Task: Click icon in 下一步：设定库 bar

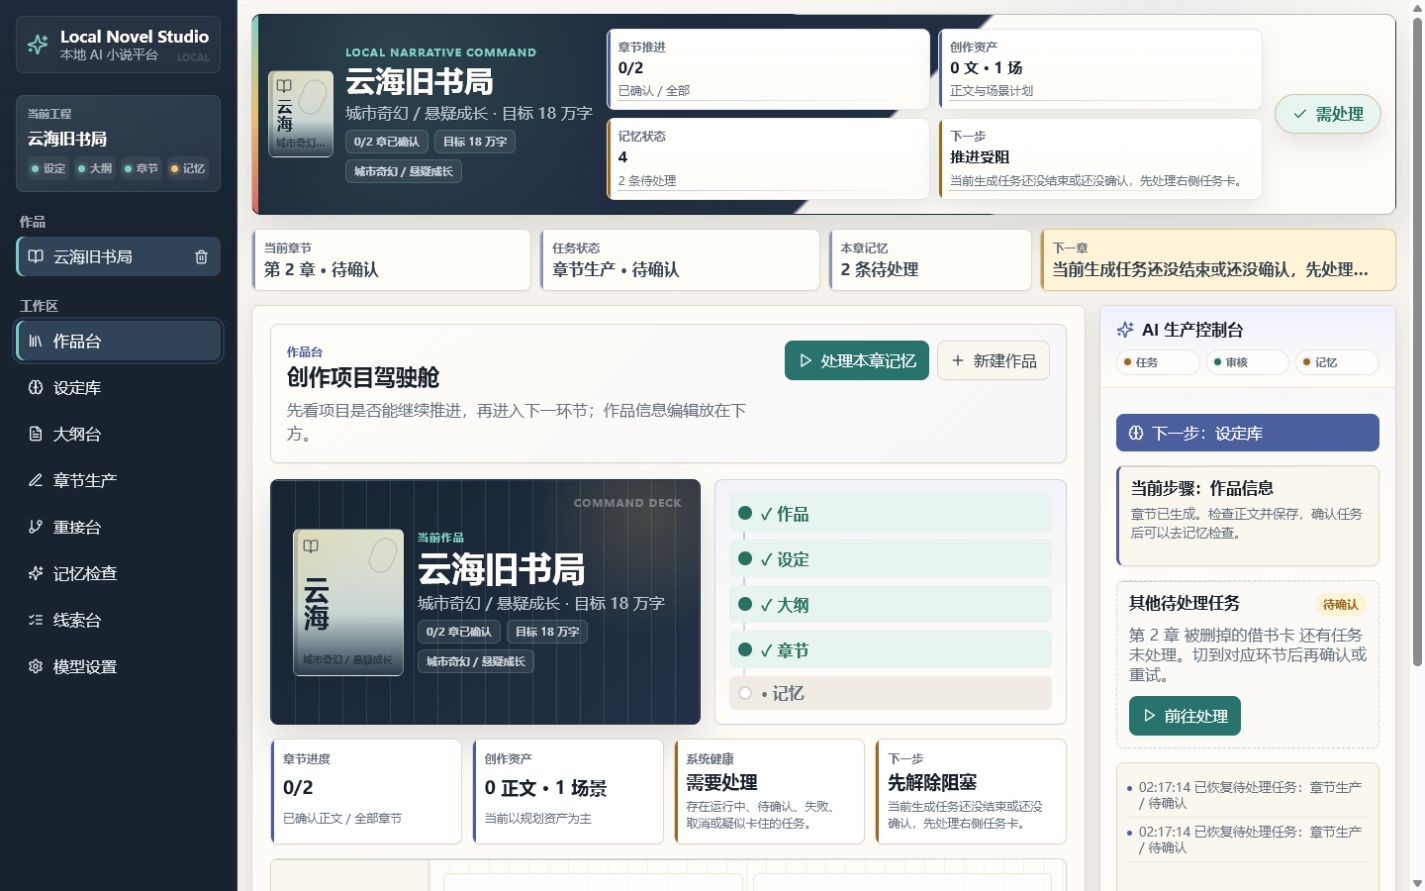Action: 1136,433
